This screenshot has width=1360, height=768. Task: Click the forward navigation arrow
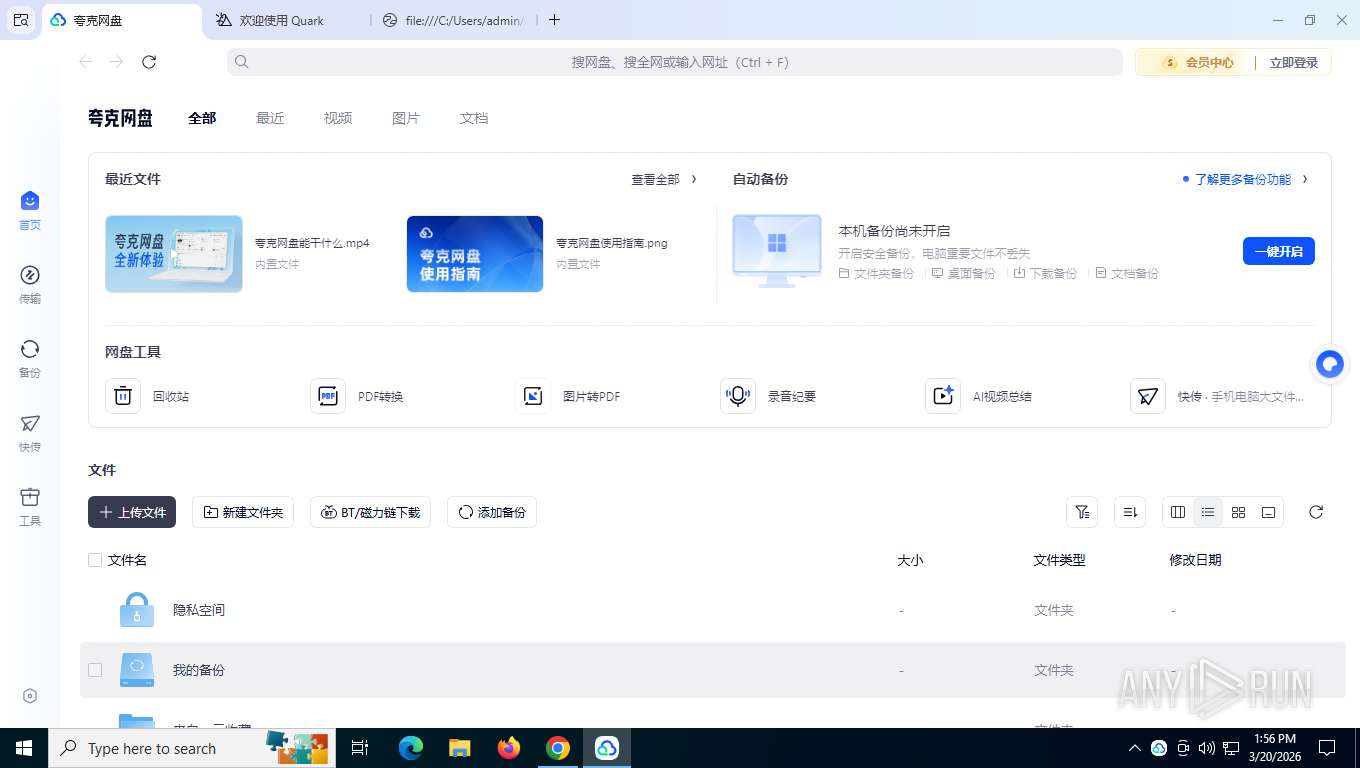[117, 62]
